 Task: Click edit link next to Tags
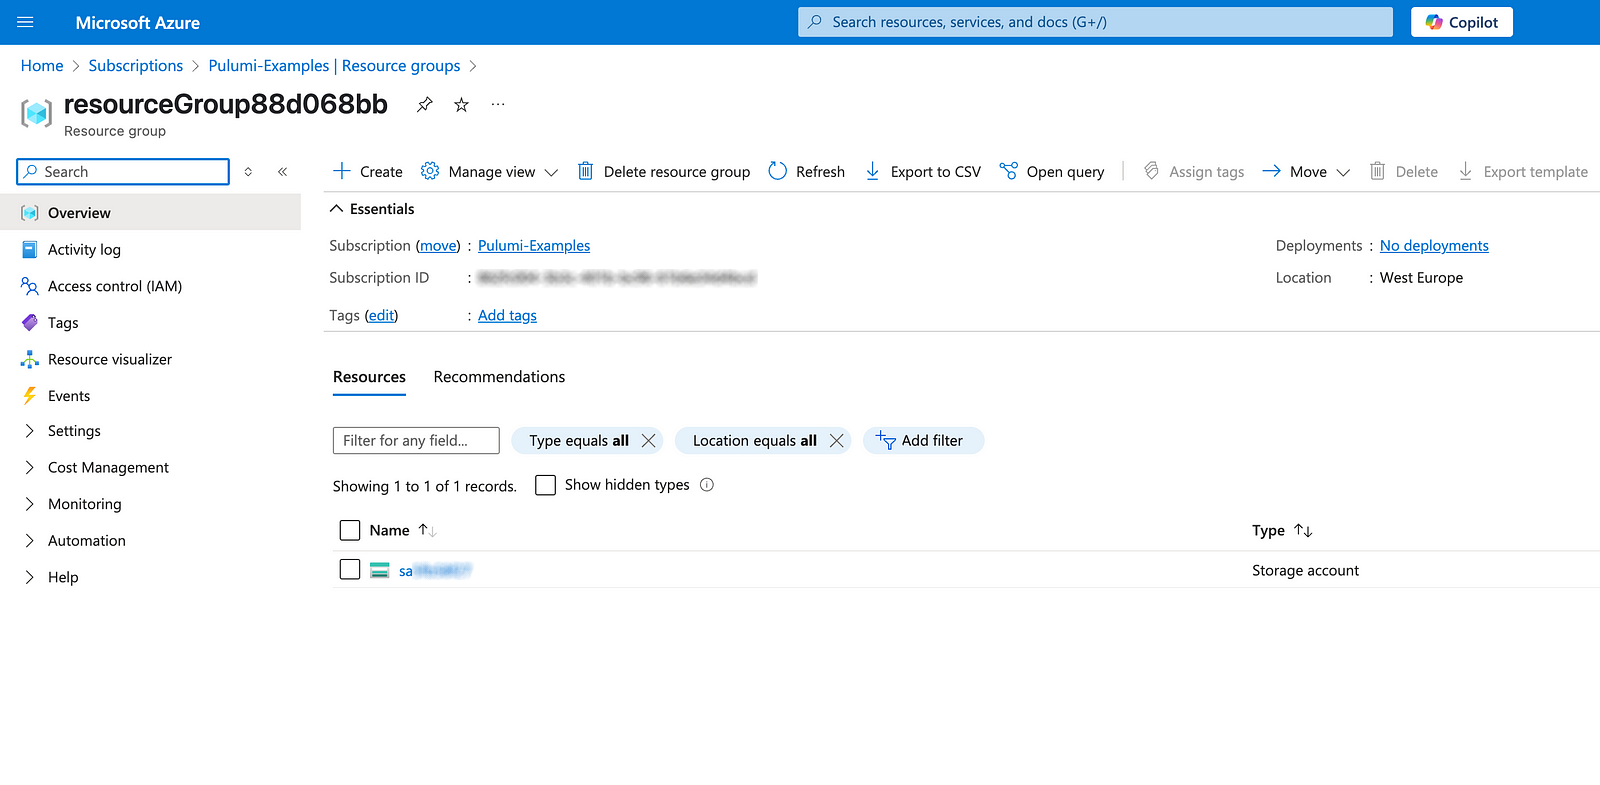[381, 316]
